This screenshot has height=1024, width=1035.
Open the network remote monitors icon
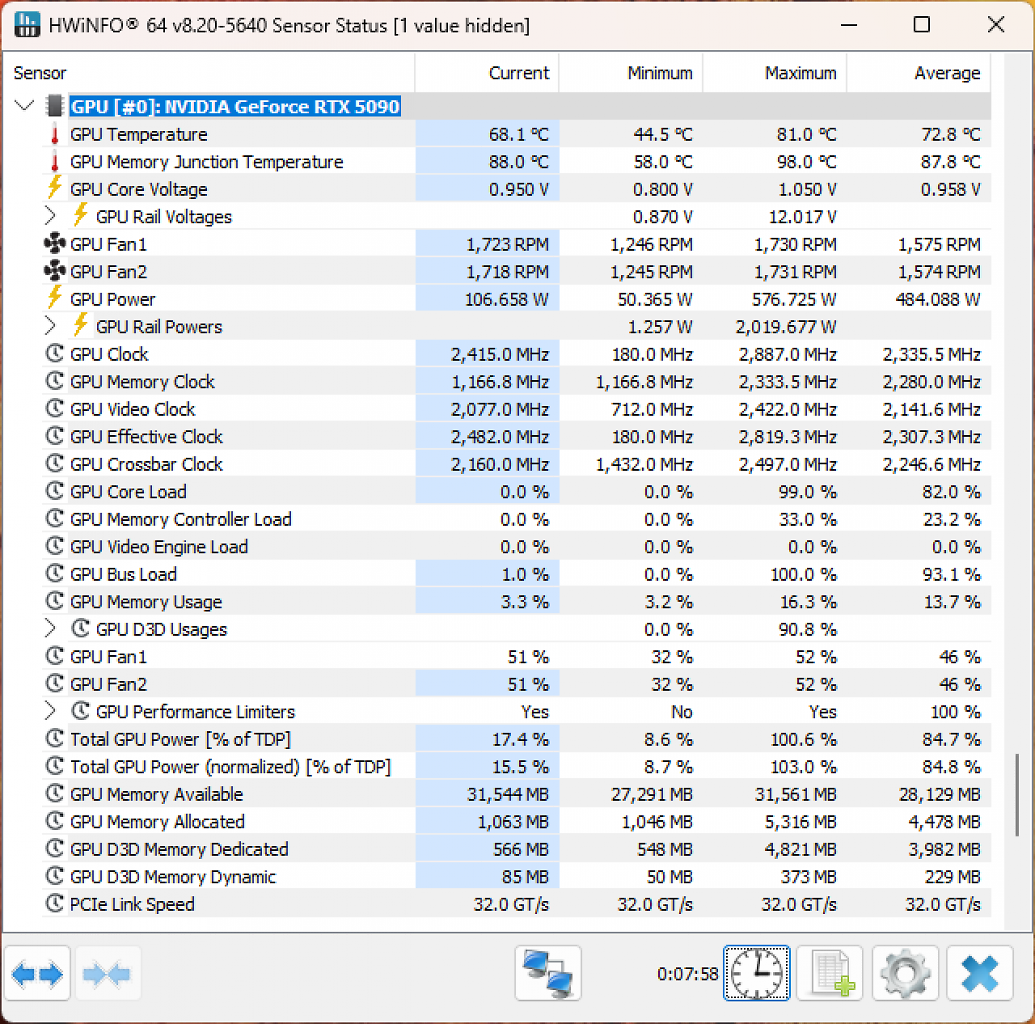coord(548,974)
